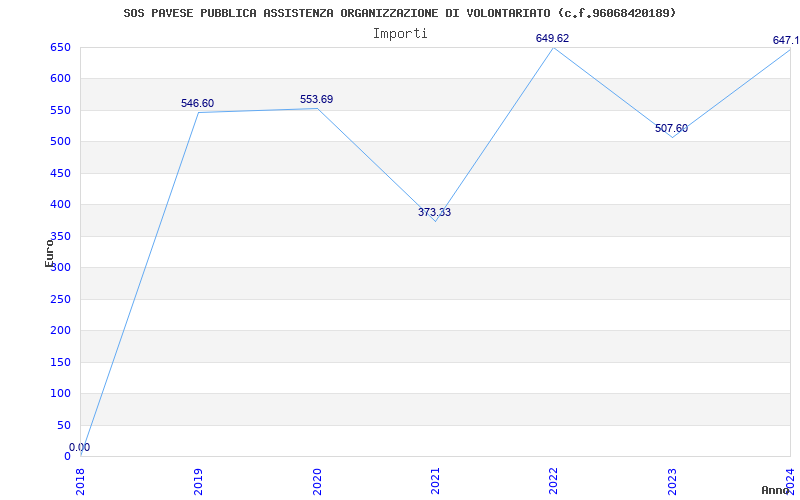Select the Euro y-axis title

(x=49, y=253)
